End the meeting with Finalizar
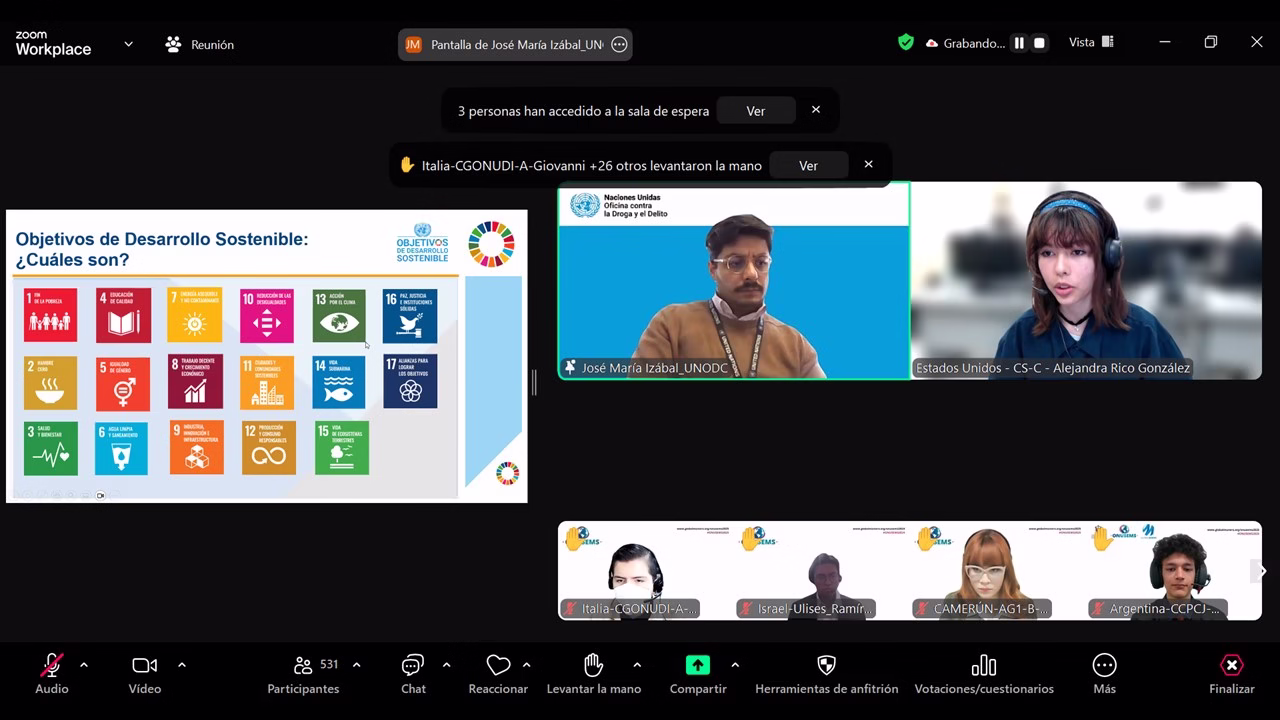 pos(1231,666)
